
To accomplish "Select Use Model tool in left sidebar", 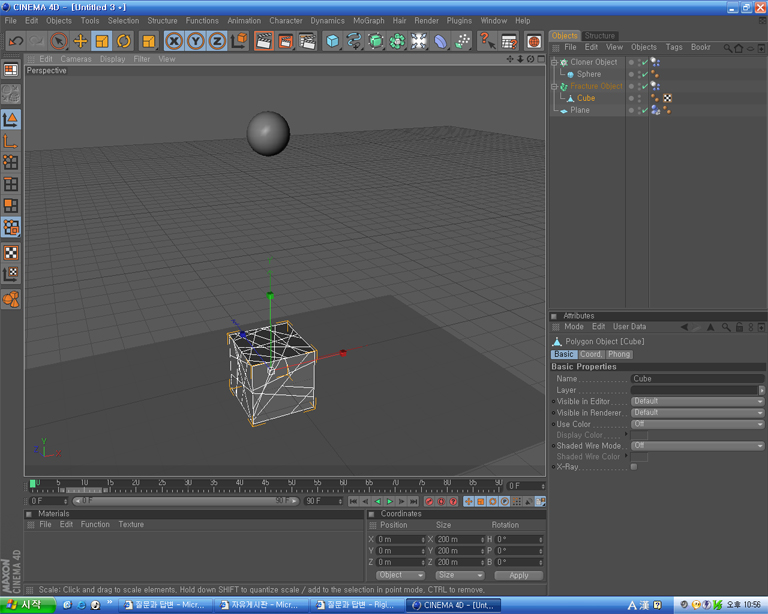I will point(11,119).
